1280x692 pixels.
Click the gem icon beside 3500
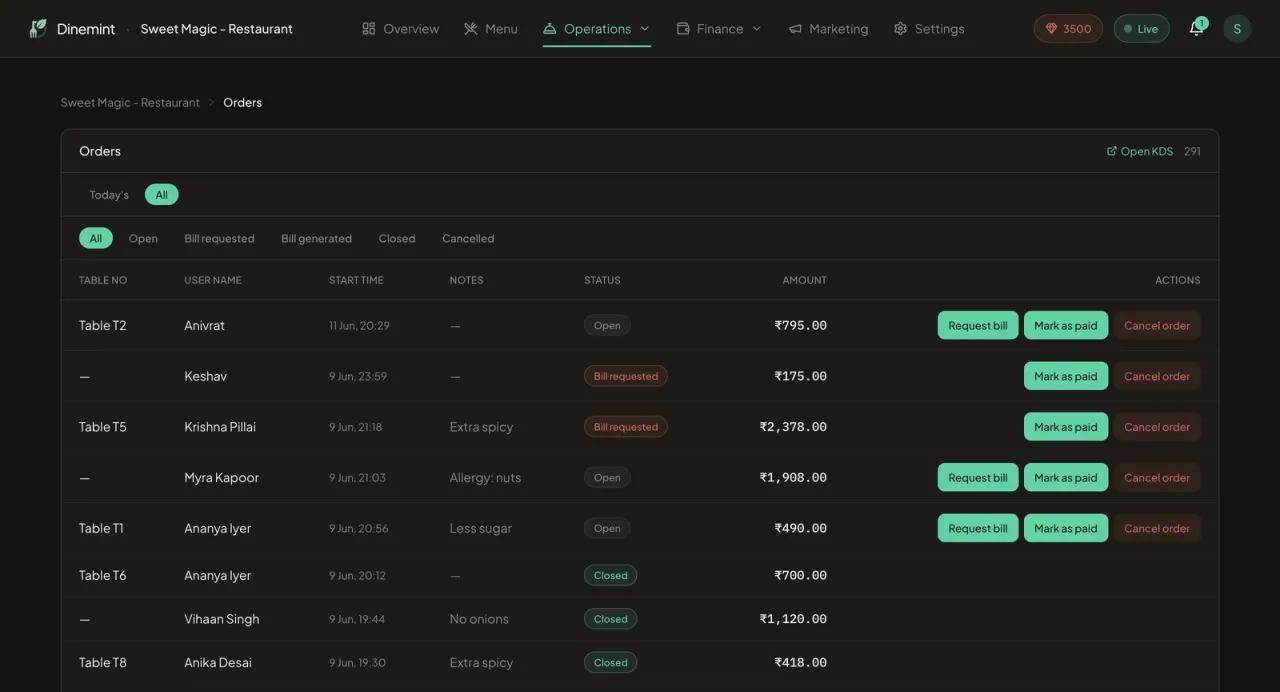tap(1051, 29)
